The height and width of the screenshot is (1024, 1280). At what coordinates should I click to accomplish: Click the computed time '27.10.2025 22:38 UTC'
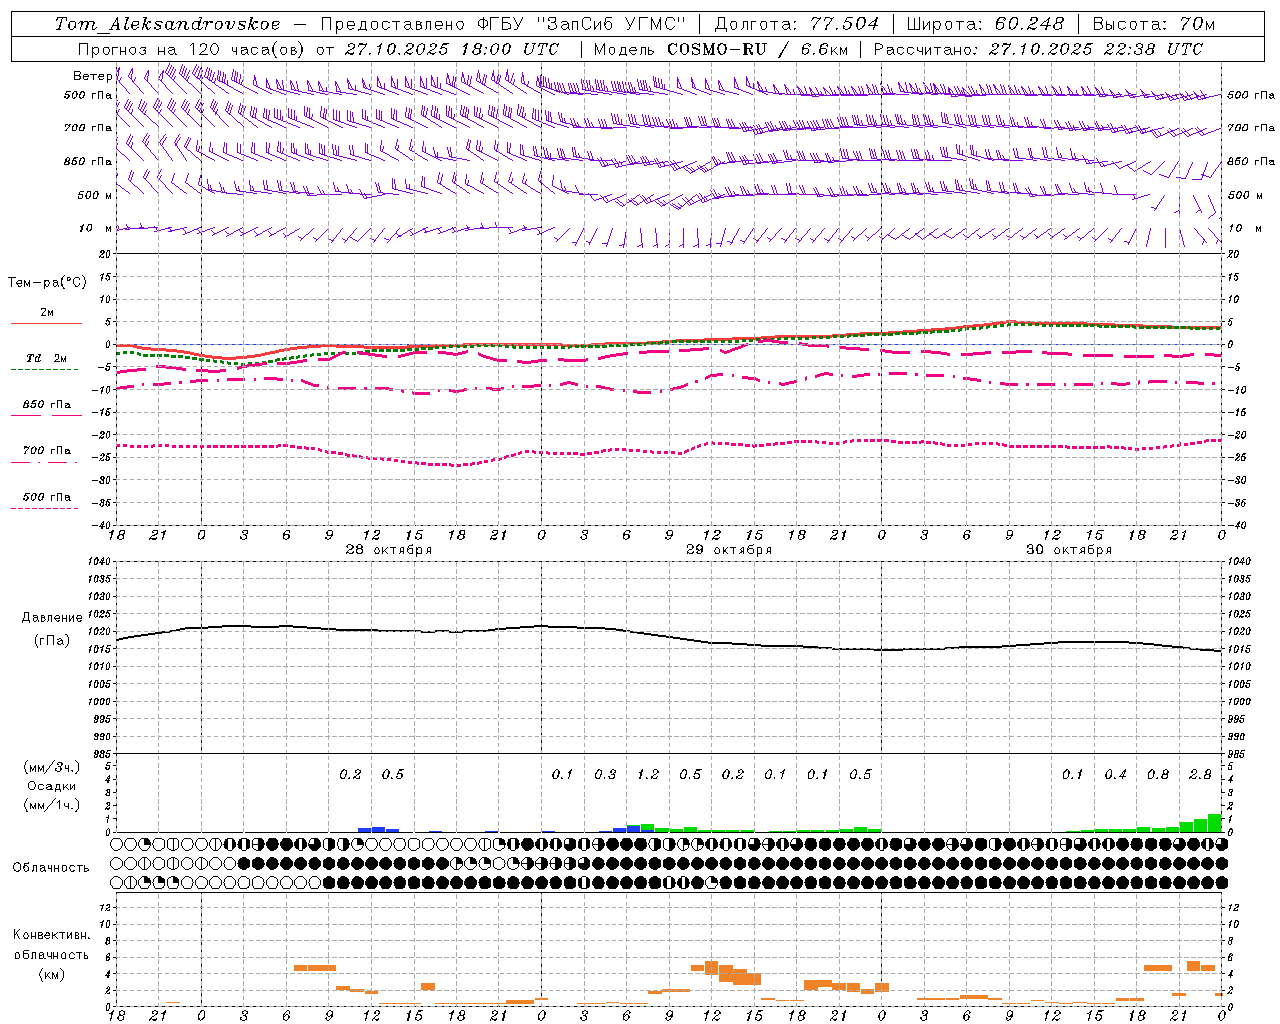[1096, 49]
